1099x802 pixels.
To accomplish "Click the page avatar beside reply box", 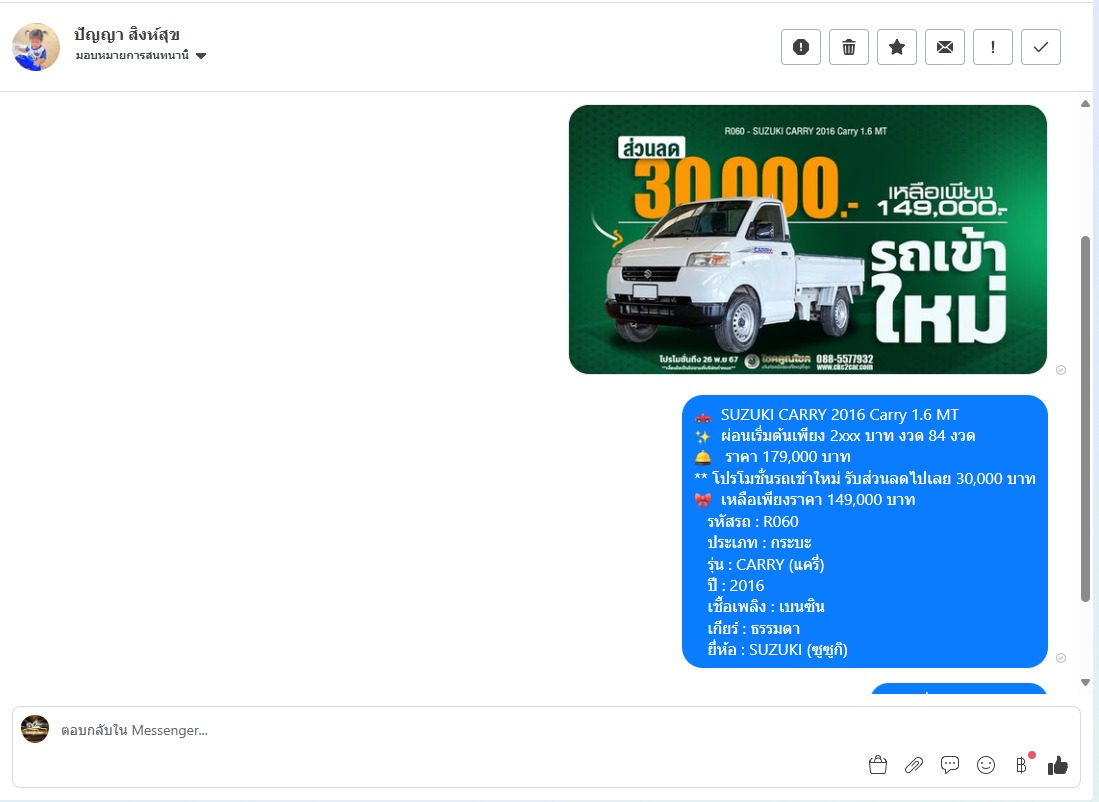I will pos(35,729).
